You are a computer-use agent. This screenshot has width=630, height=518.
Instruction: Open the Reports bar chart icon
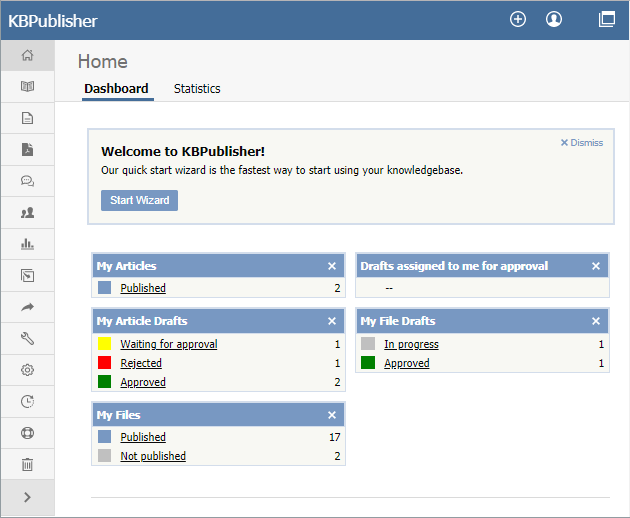(27, 244)
